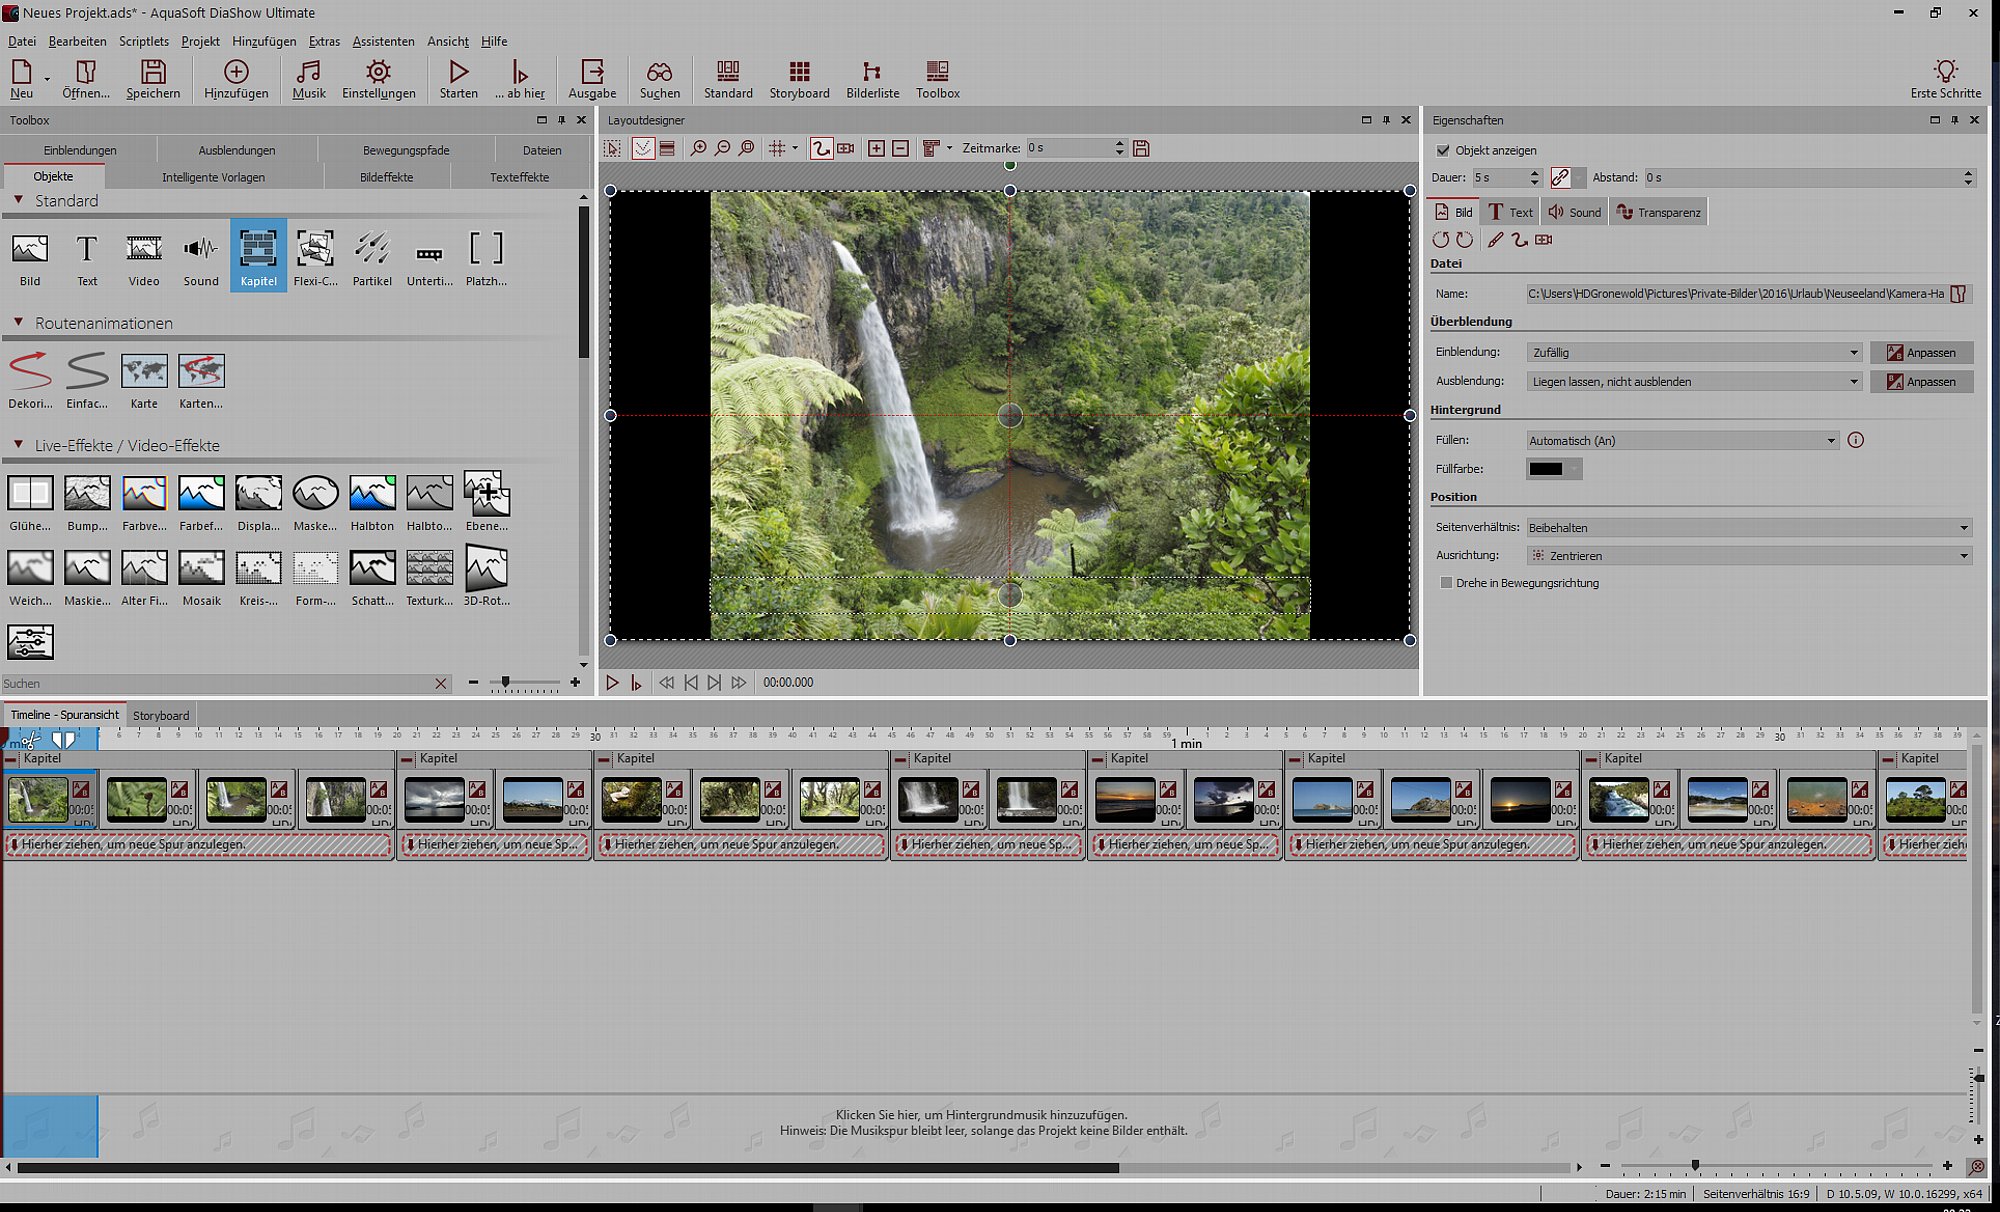2000x1212 pixels.
Task: Click the Storyboard view toolbar icon
Action: tap(799, 79)
